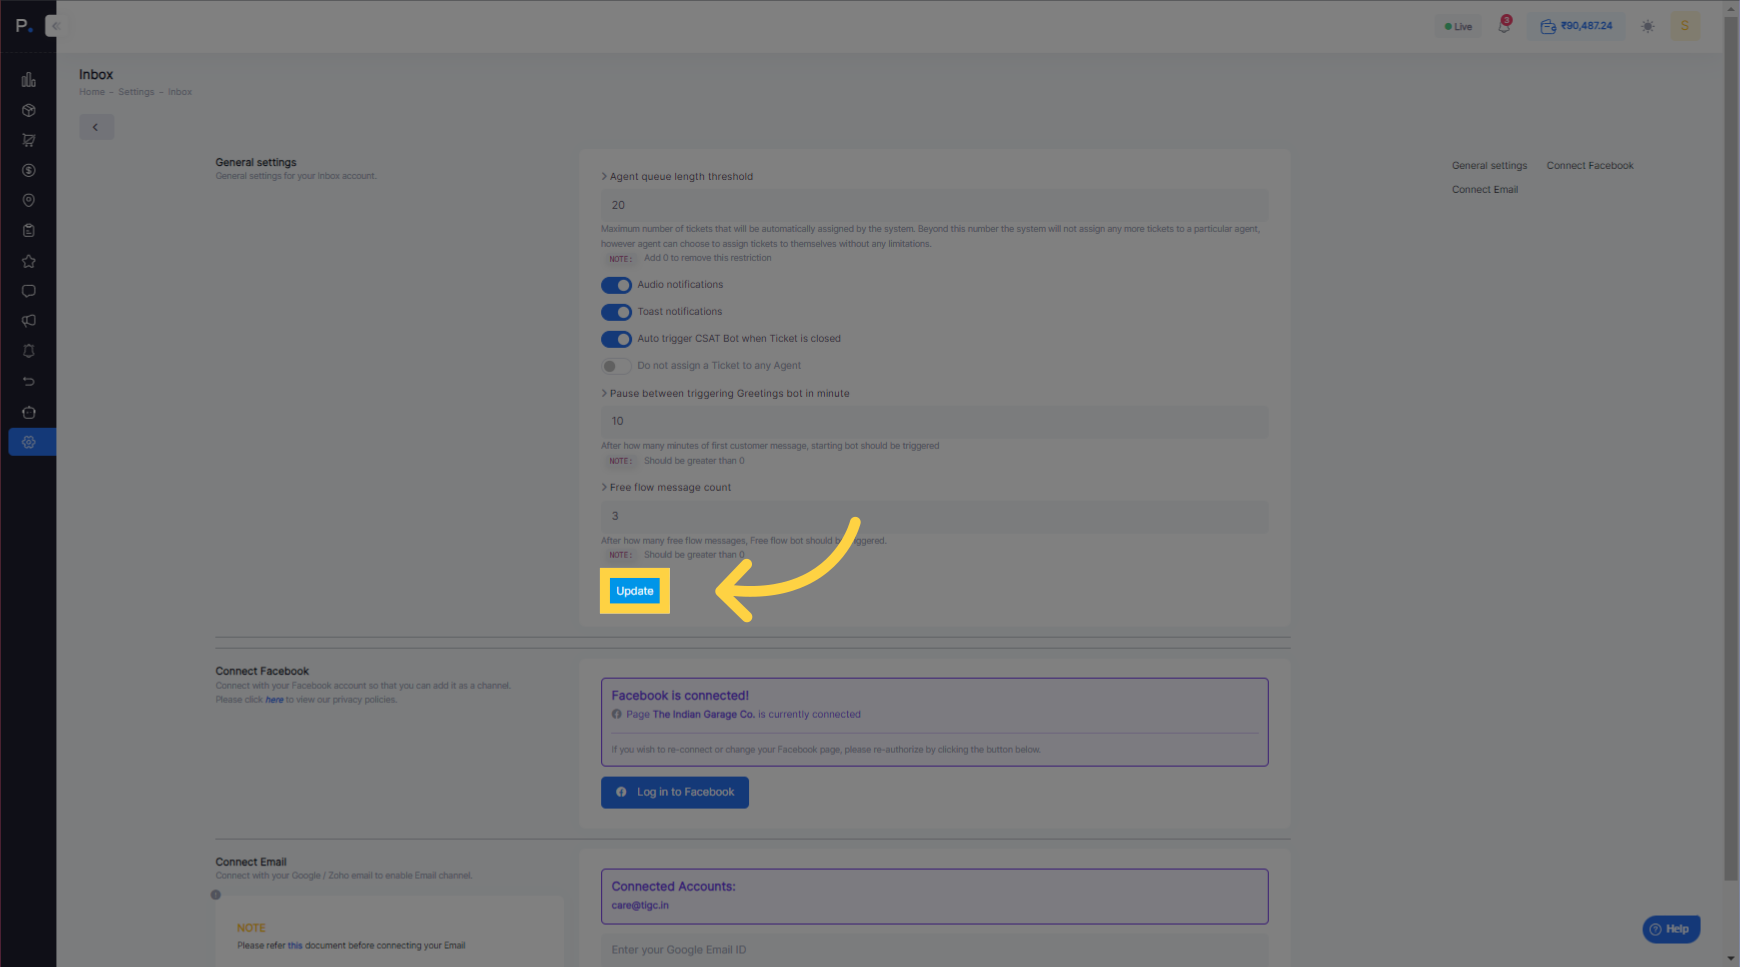The image size is (1740, 967).
Task: Click the info icon beside Facebook page text
Action: [x=617, y=714]
